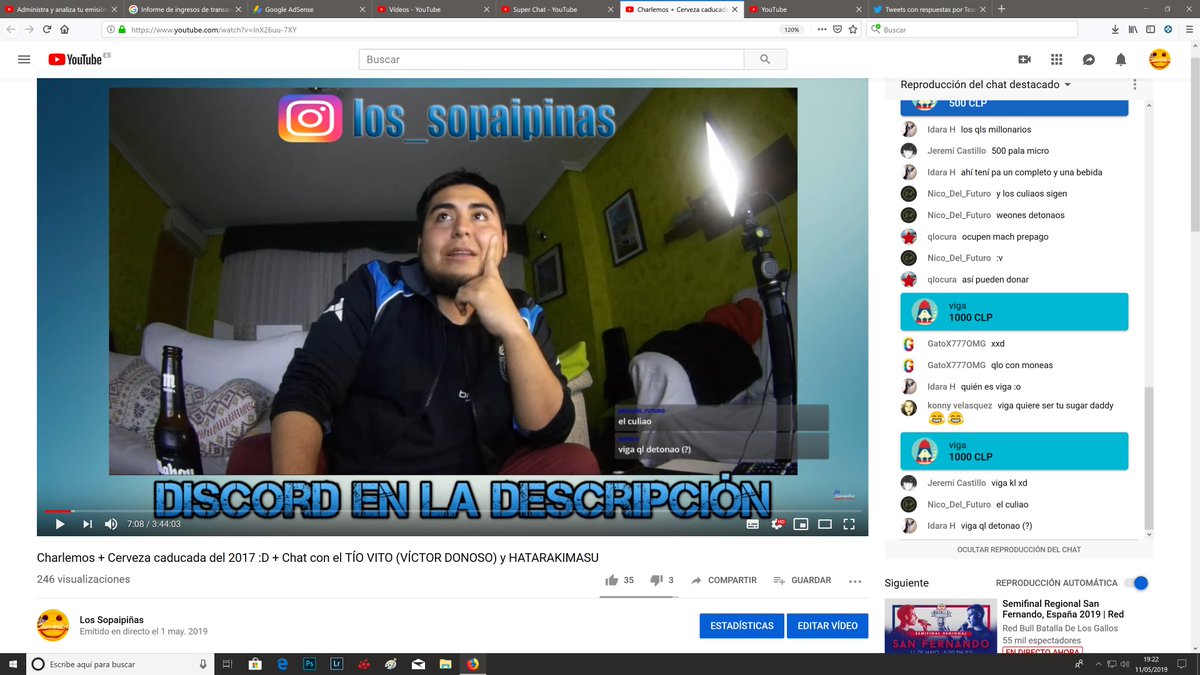Open Microsoft Store from taskbar
1200x675 pixels.
[x=255, y=664]
